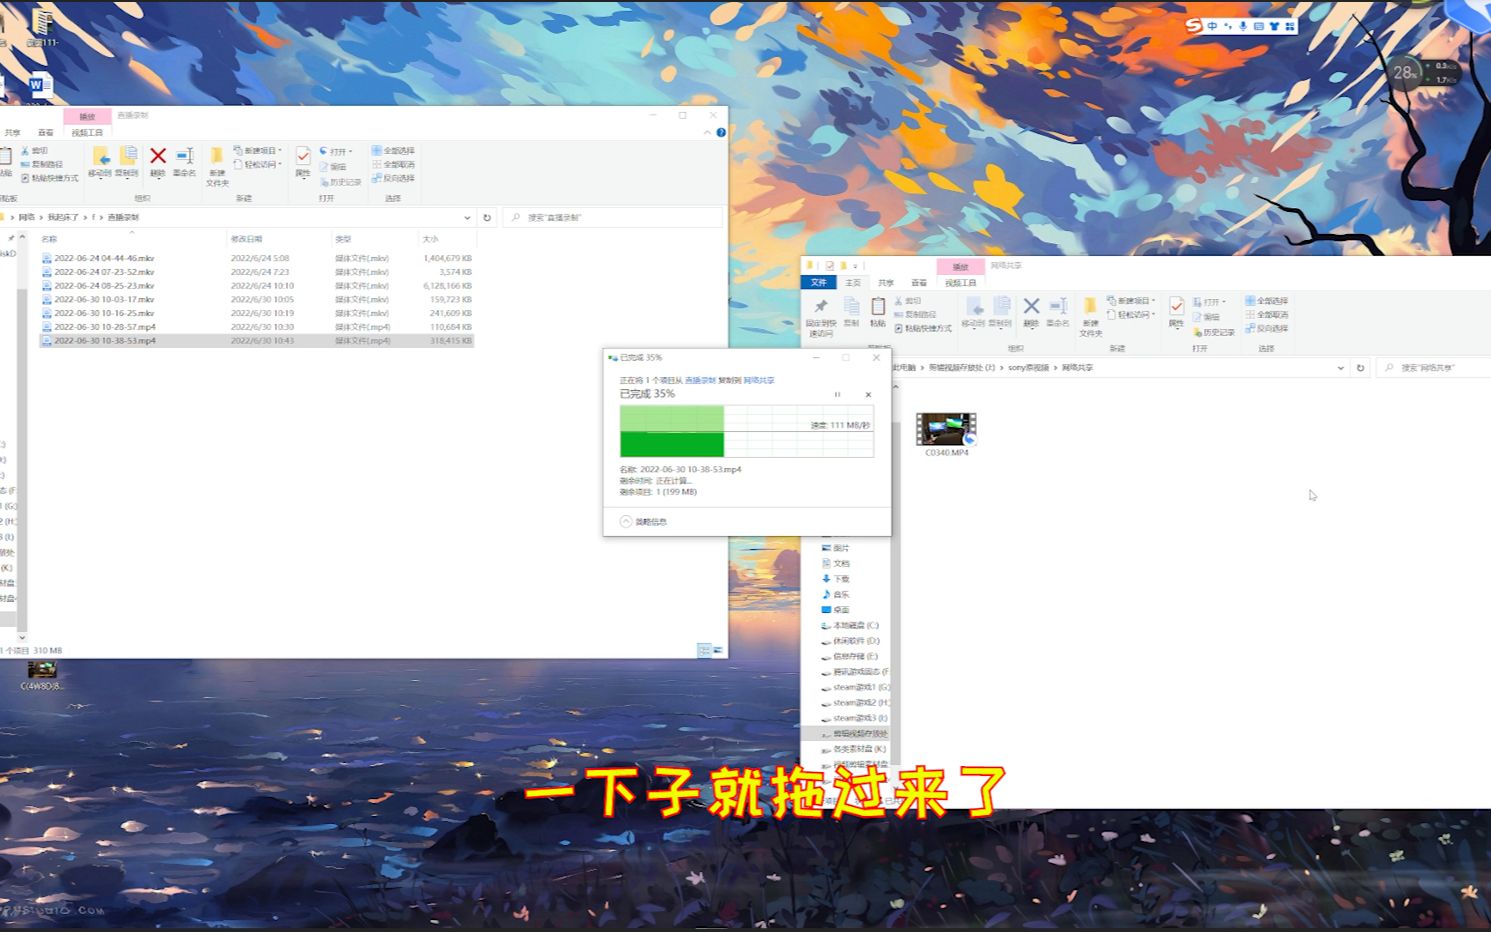The height and width of the screenshot is (932, 1491).
Task: Open the address history dropdown in the right Explorer
Action: [x=1340, y=368]
